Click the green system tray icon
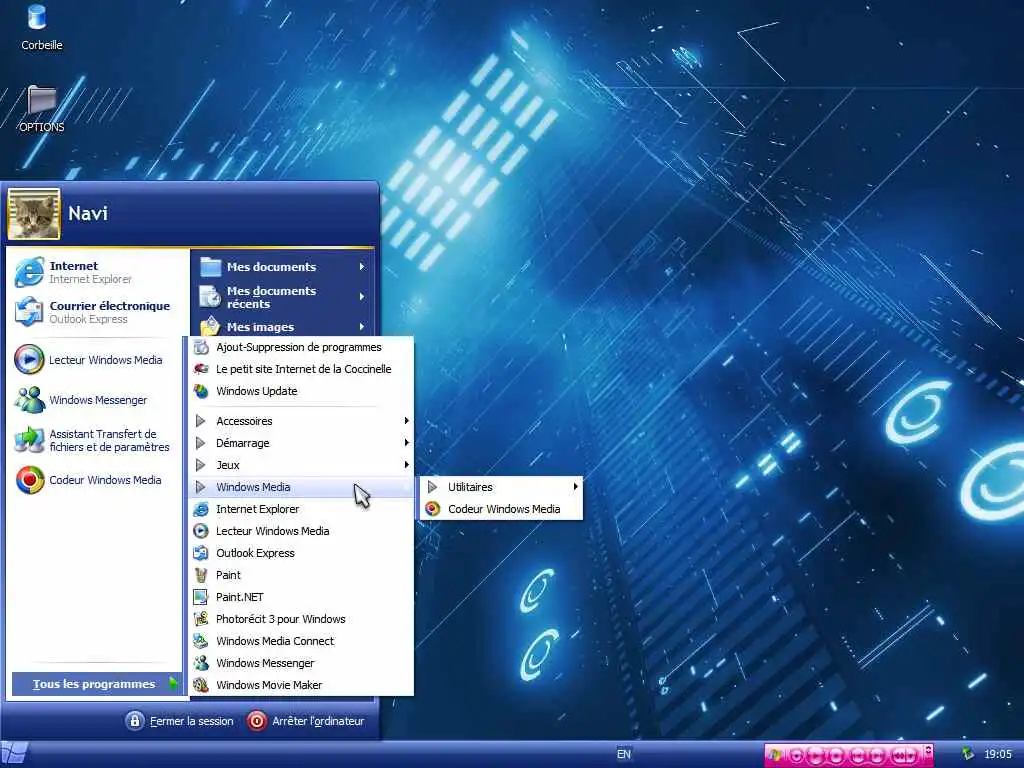The height and width of the screenshot is (768, 1024). coord(968,754)
